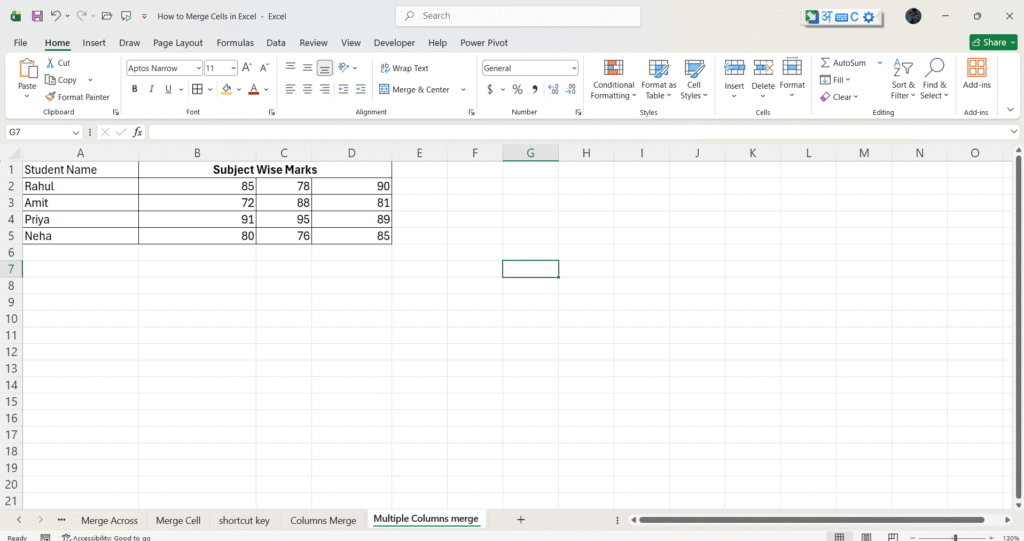Open Sort & Filter options
The image size is (1024, 541).
pyautogui.click(x=903, y=79)
